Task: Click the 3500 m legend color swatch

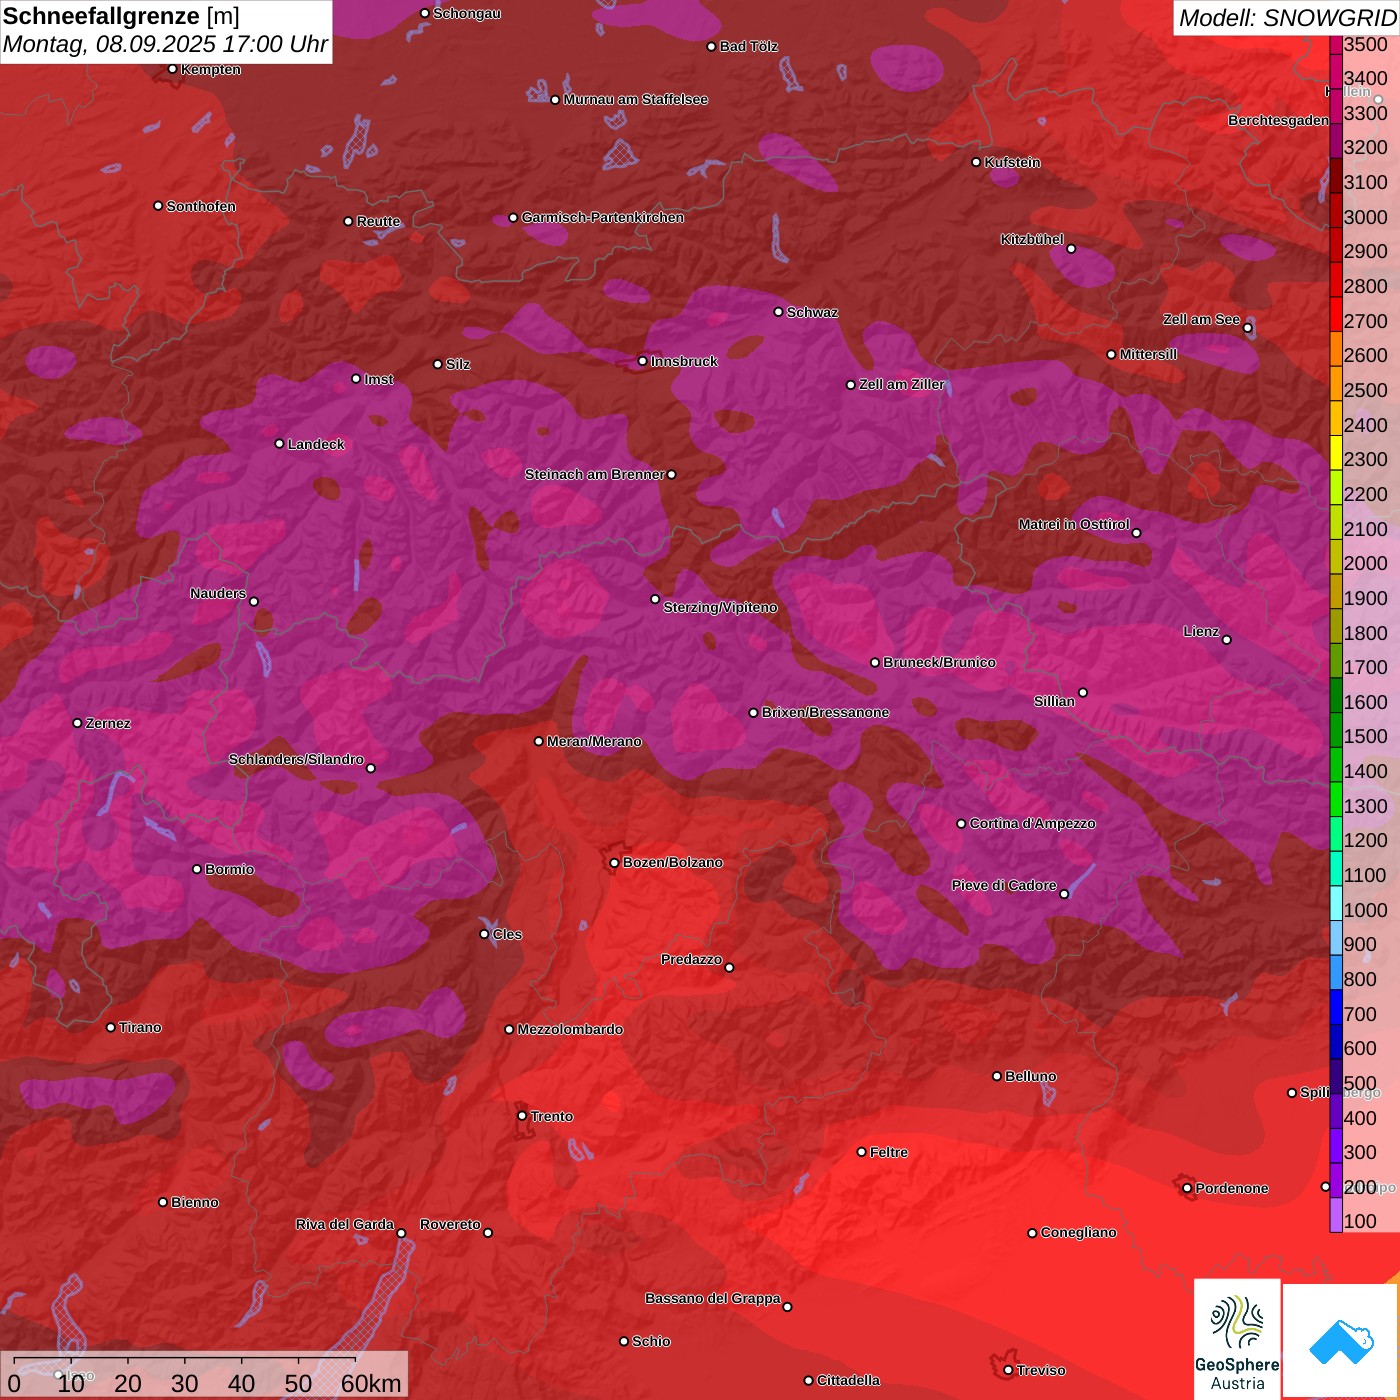Action: pyautogui.click(x=1336, y=45)
